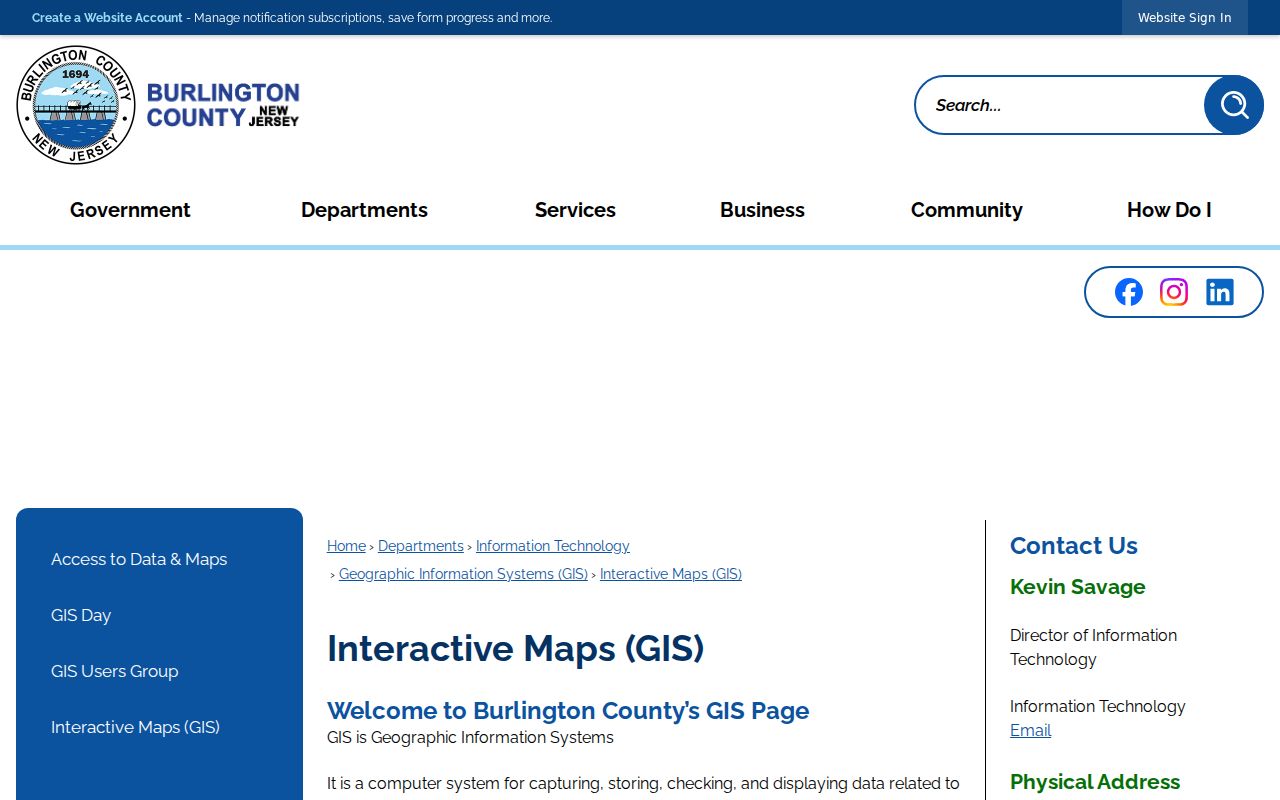1280x800 pixels.
Task: Click Interactive Maps (GIS) breadcrumb link
Action: 671,574
